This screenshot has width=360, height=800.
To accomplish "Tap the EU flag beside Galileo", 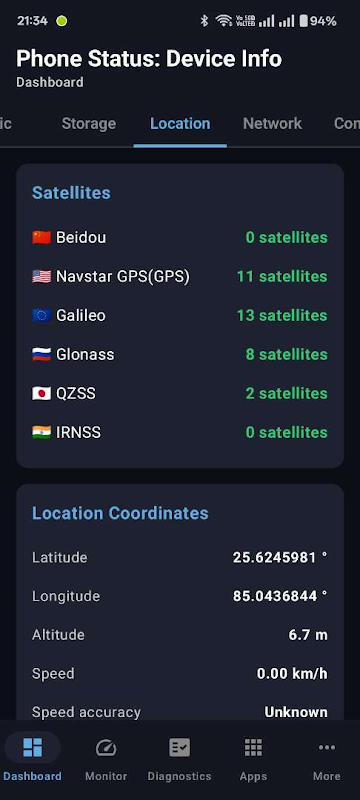I will click(x=41, y=315).
